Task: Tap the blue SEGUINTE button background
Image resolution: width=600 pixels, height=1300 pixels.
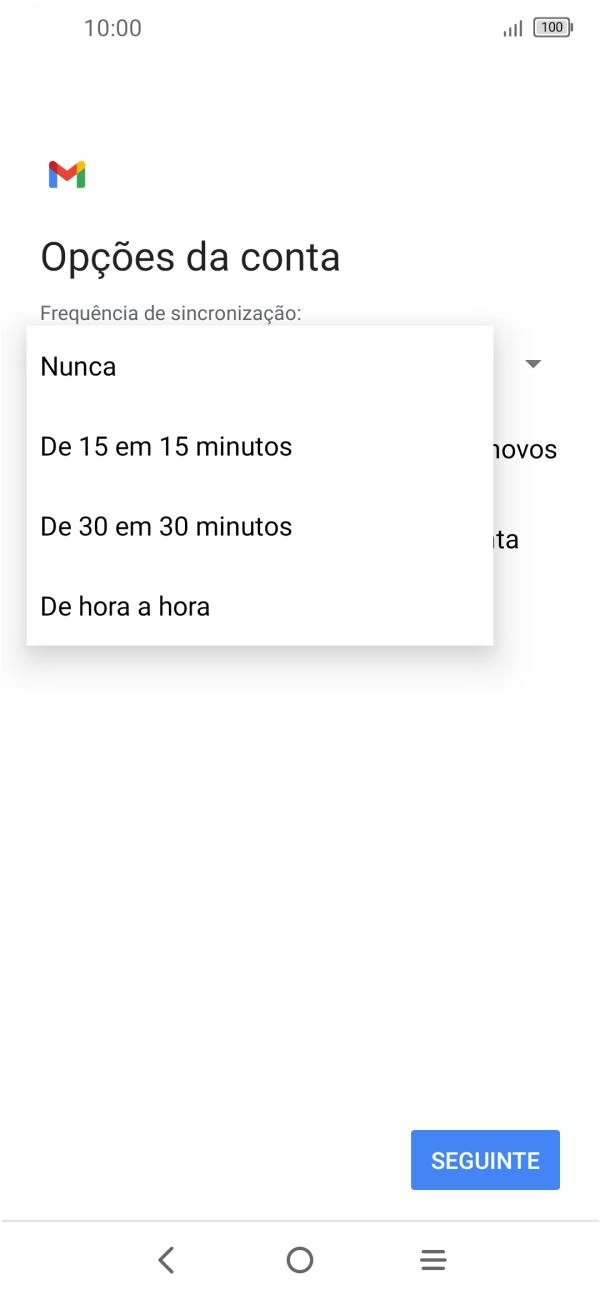Action: tap(485, 1159)
